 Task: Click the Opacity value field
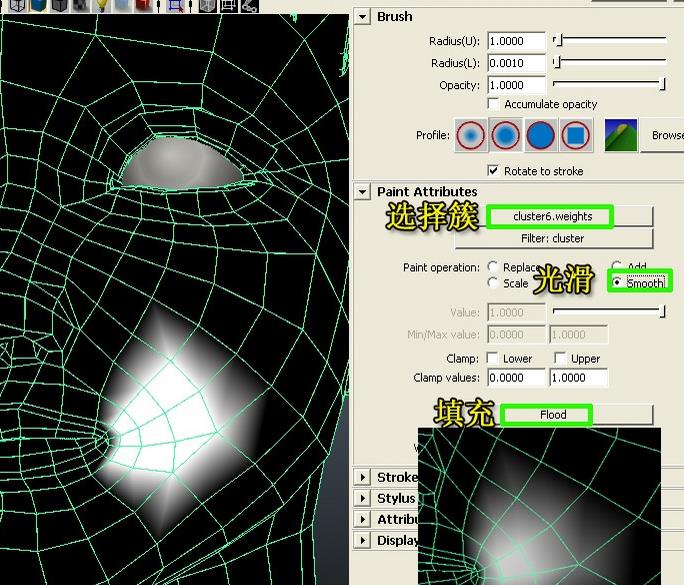516,85
